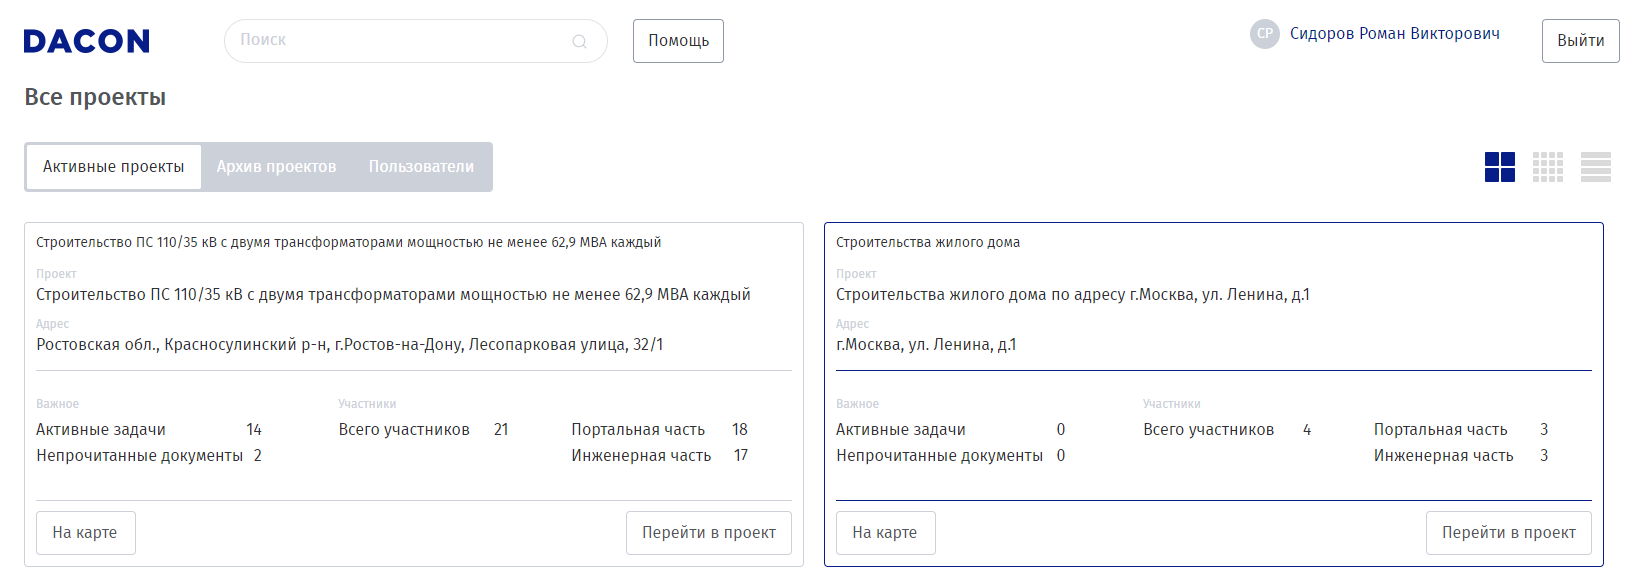Select the Активные проекты tab
Screen dimensions: 1635x587
tap(113, 167)
